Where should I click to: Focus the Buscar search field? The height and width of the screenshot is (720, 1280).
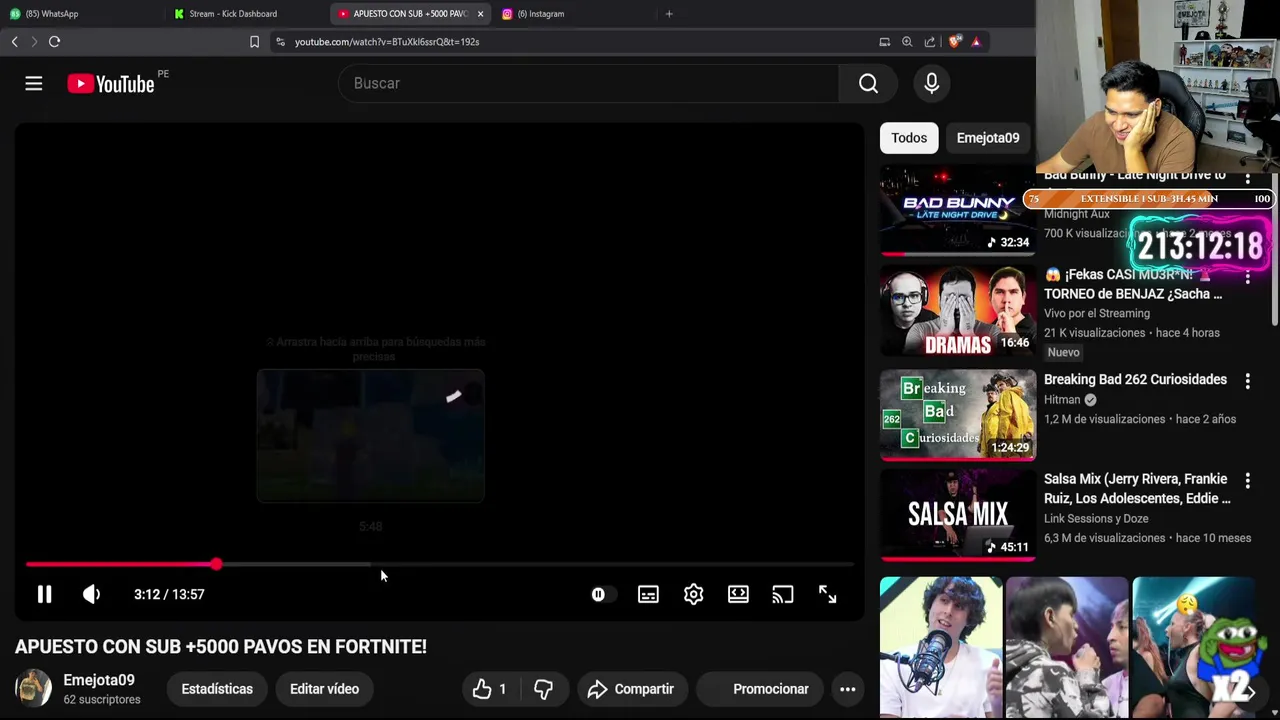(x=590, y=84)
